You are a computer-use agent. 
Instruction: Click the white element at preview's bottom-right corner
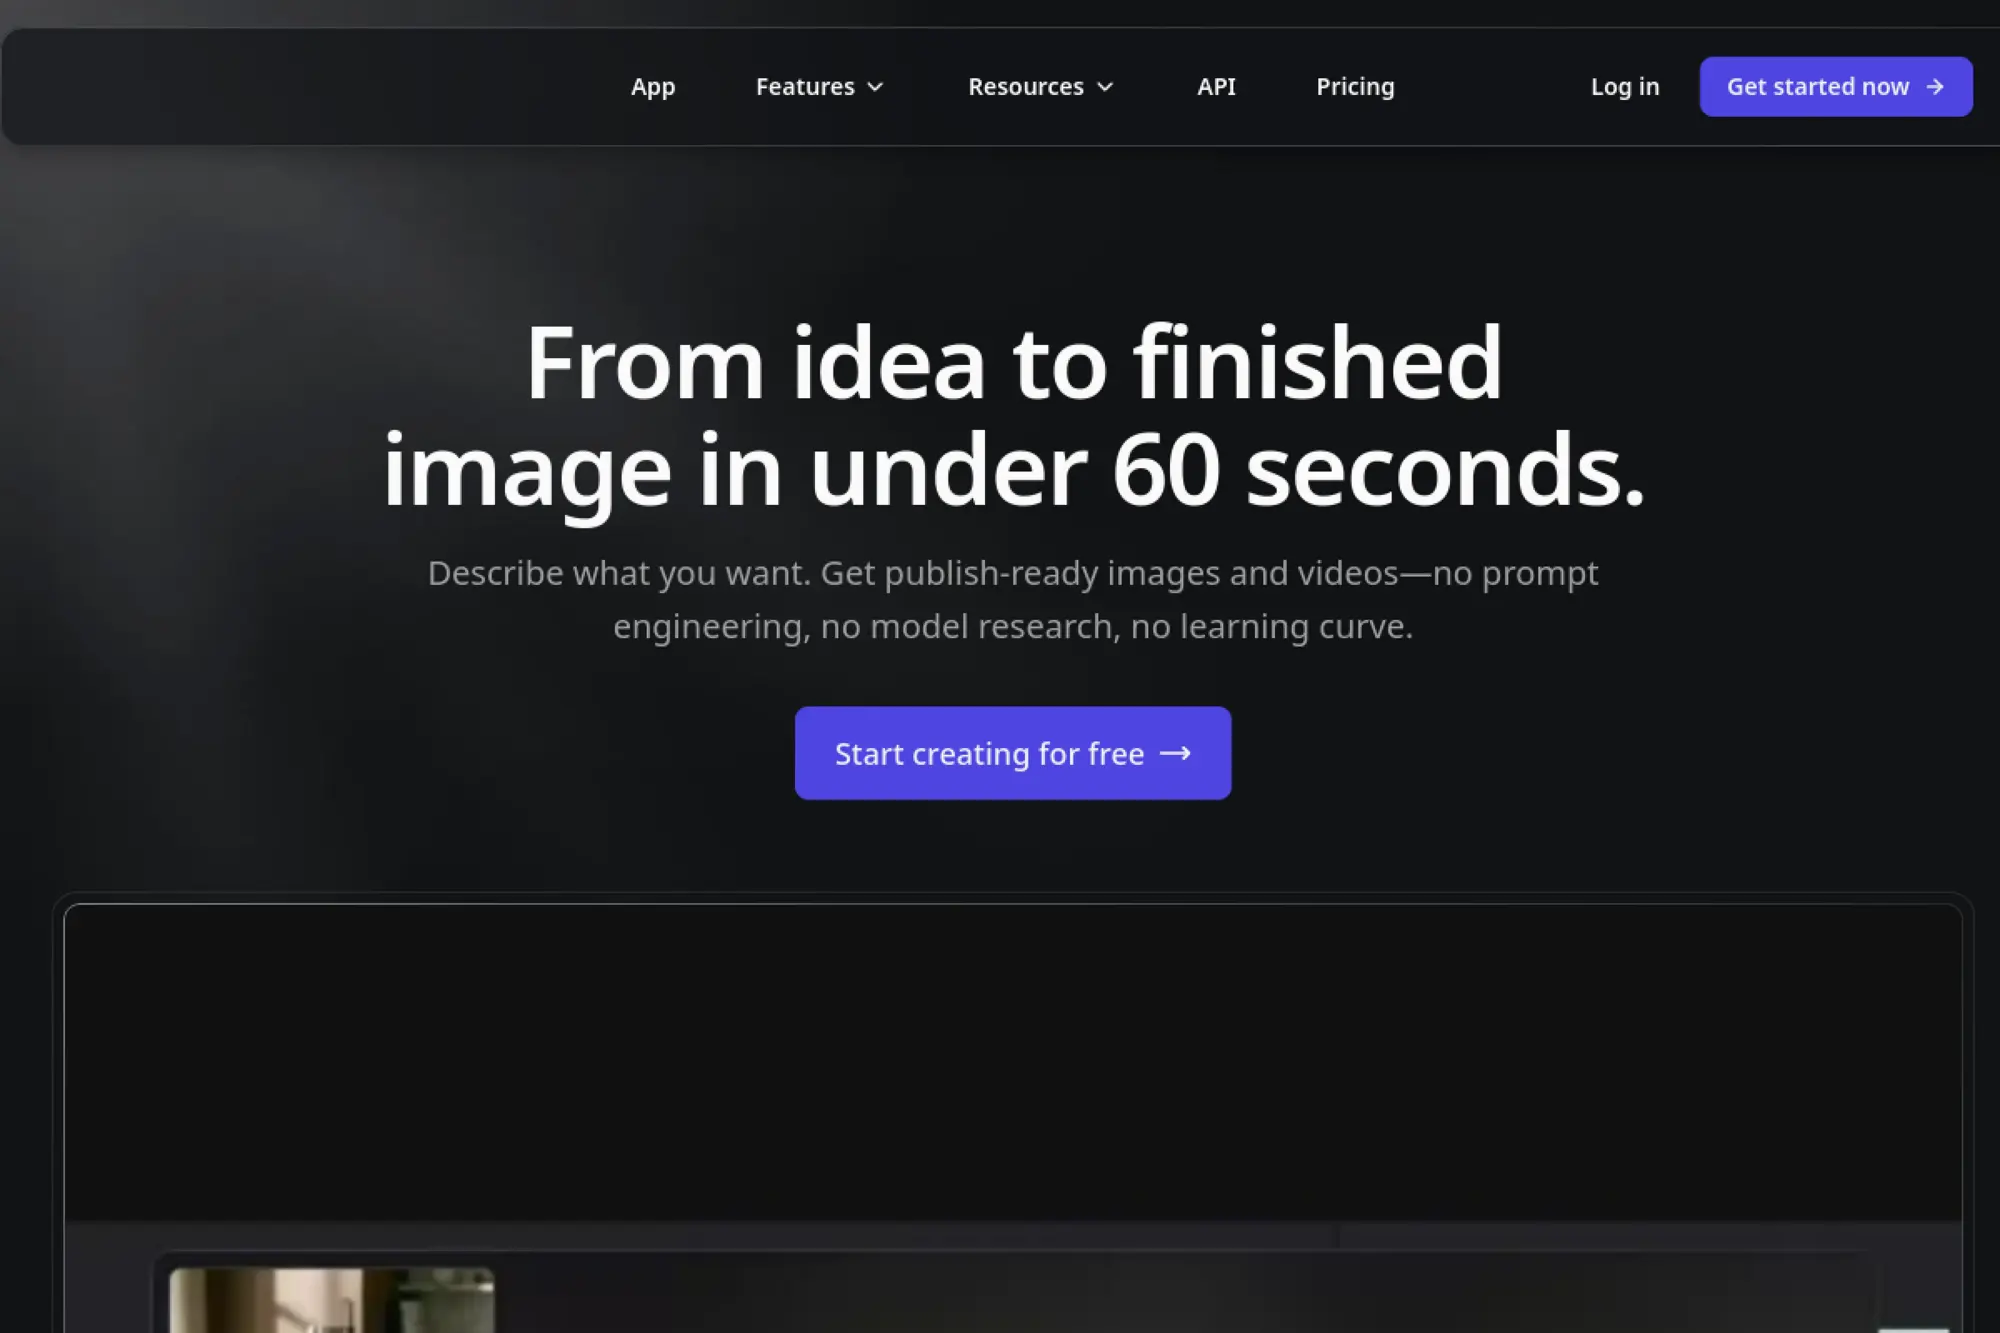click(1915, 1328)
